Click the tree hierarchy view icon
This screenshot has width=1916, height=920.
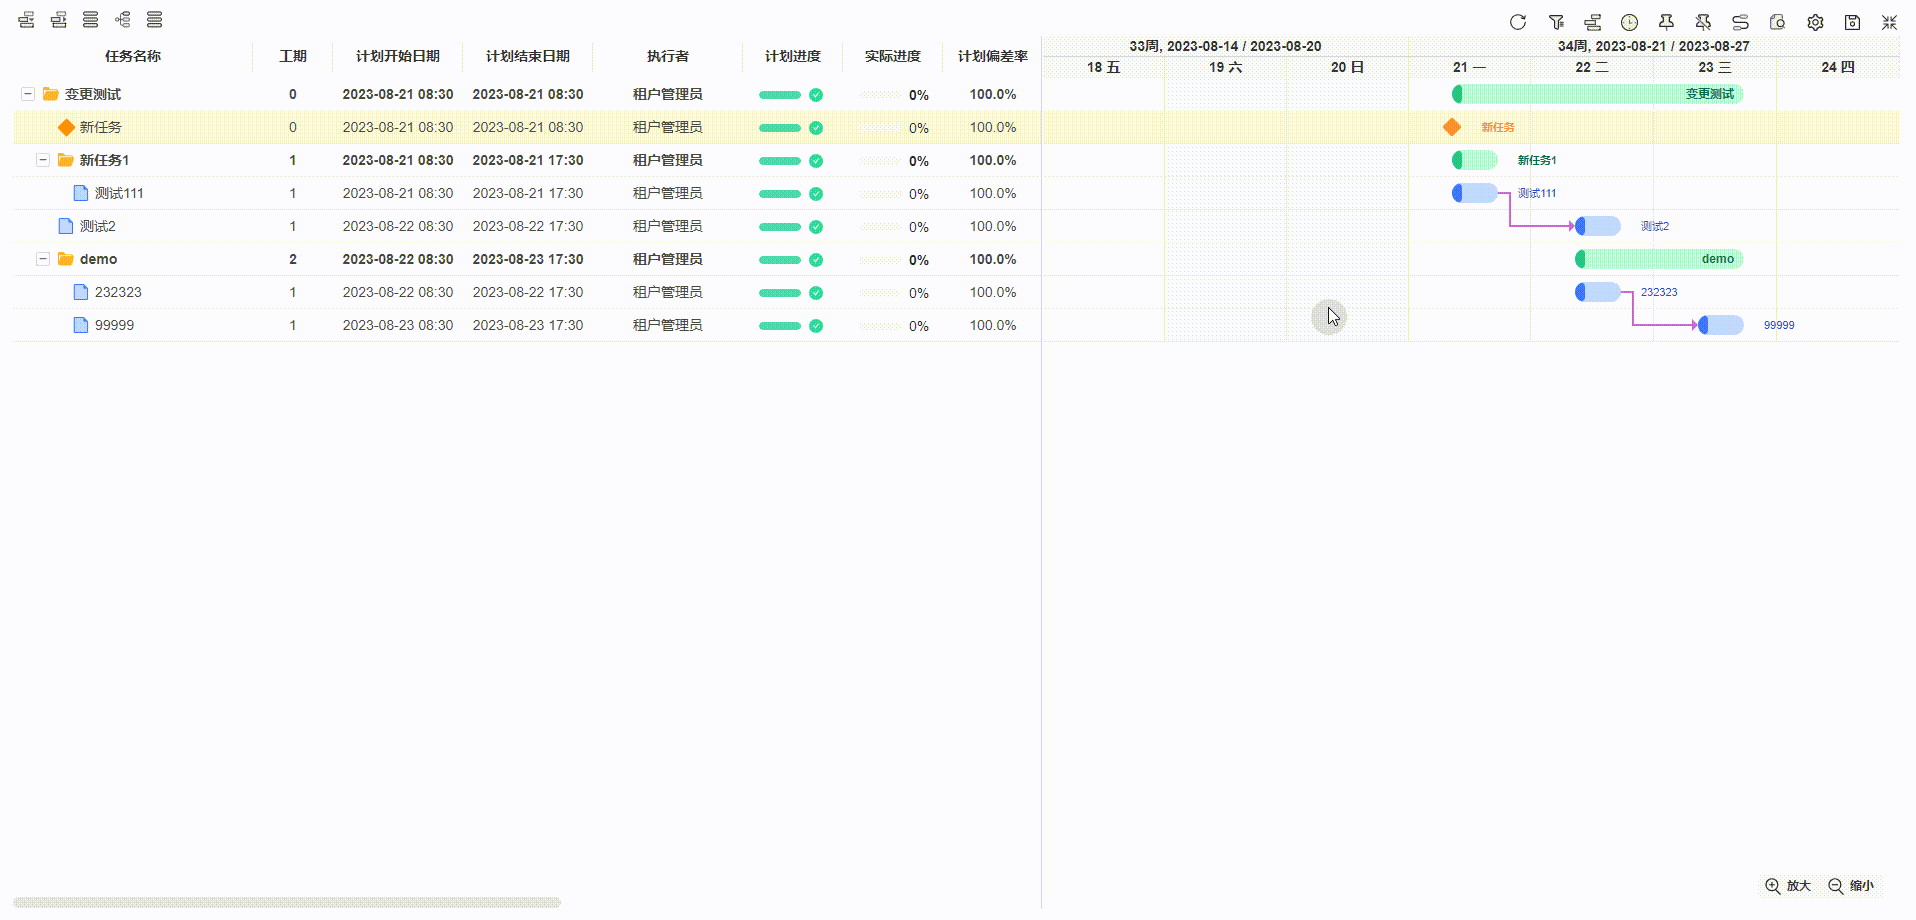pos(123,19)
